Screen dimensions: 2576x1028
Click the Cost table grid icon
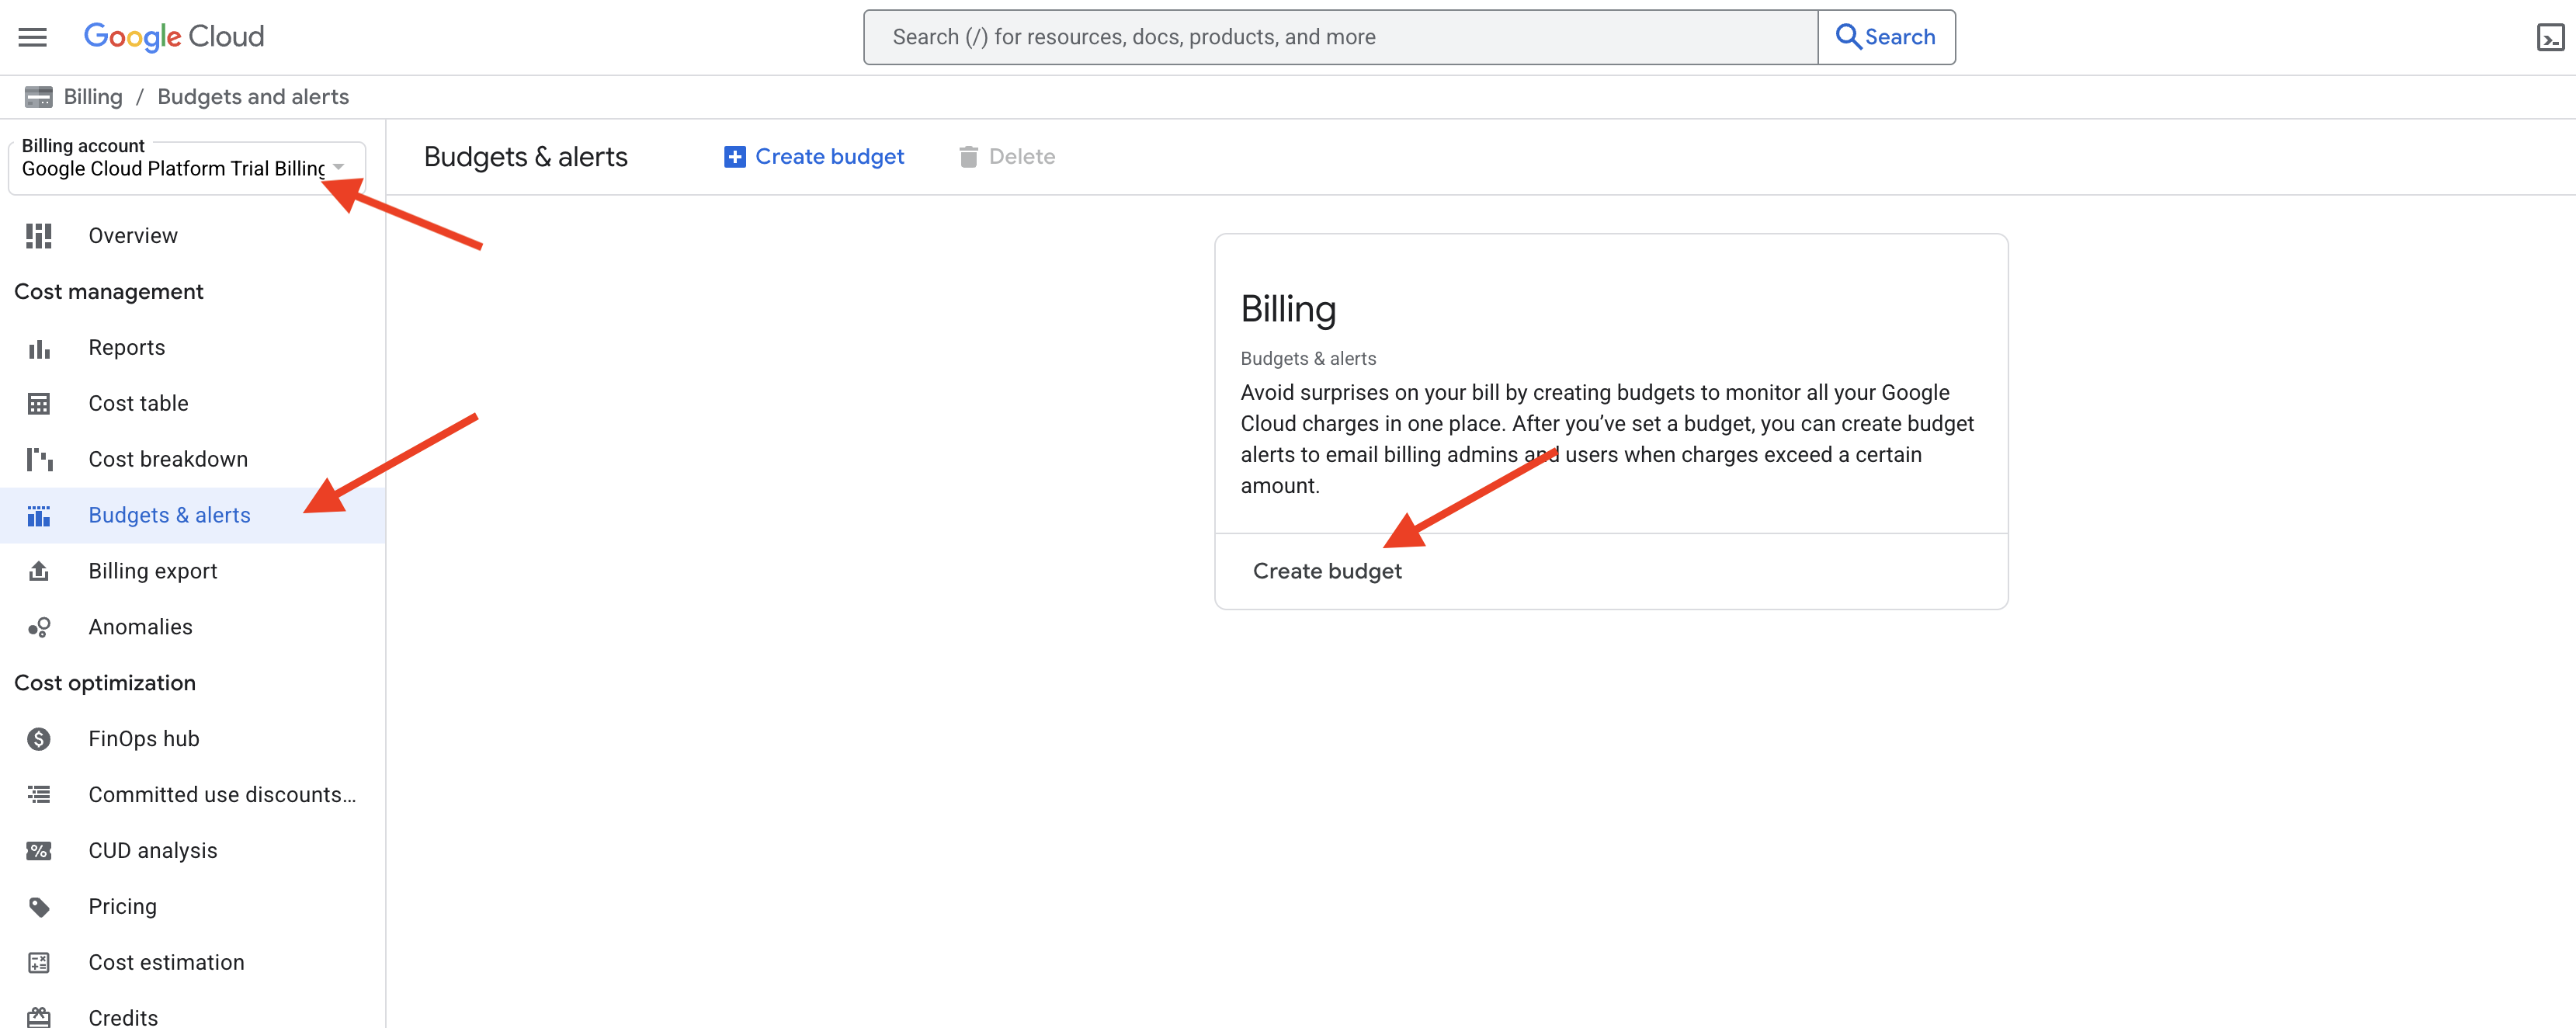pyautogui.click(x=39, y=404)
